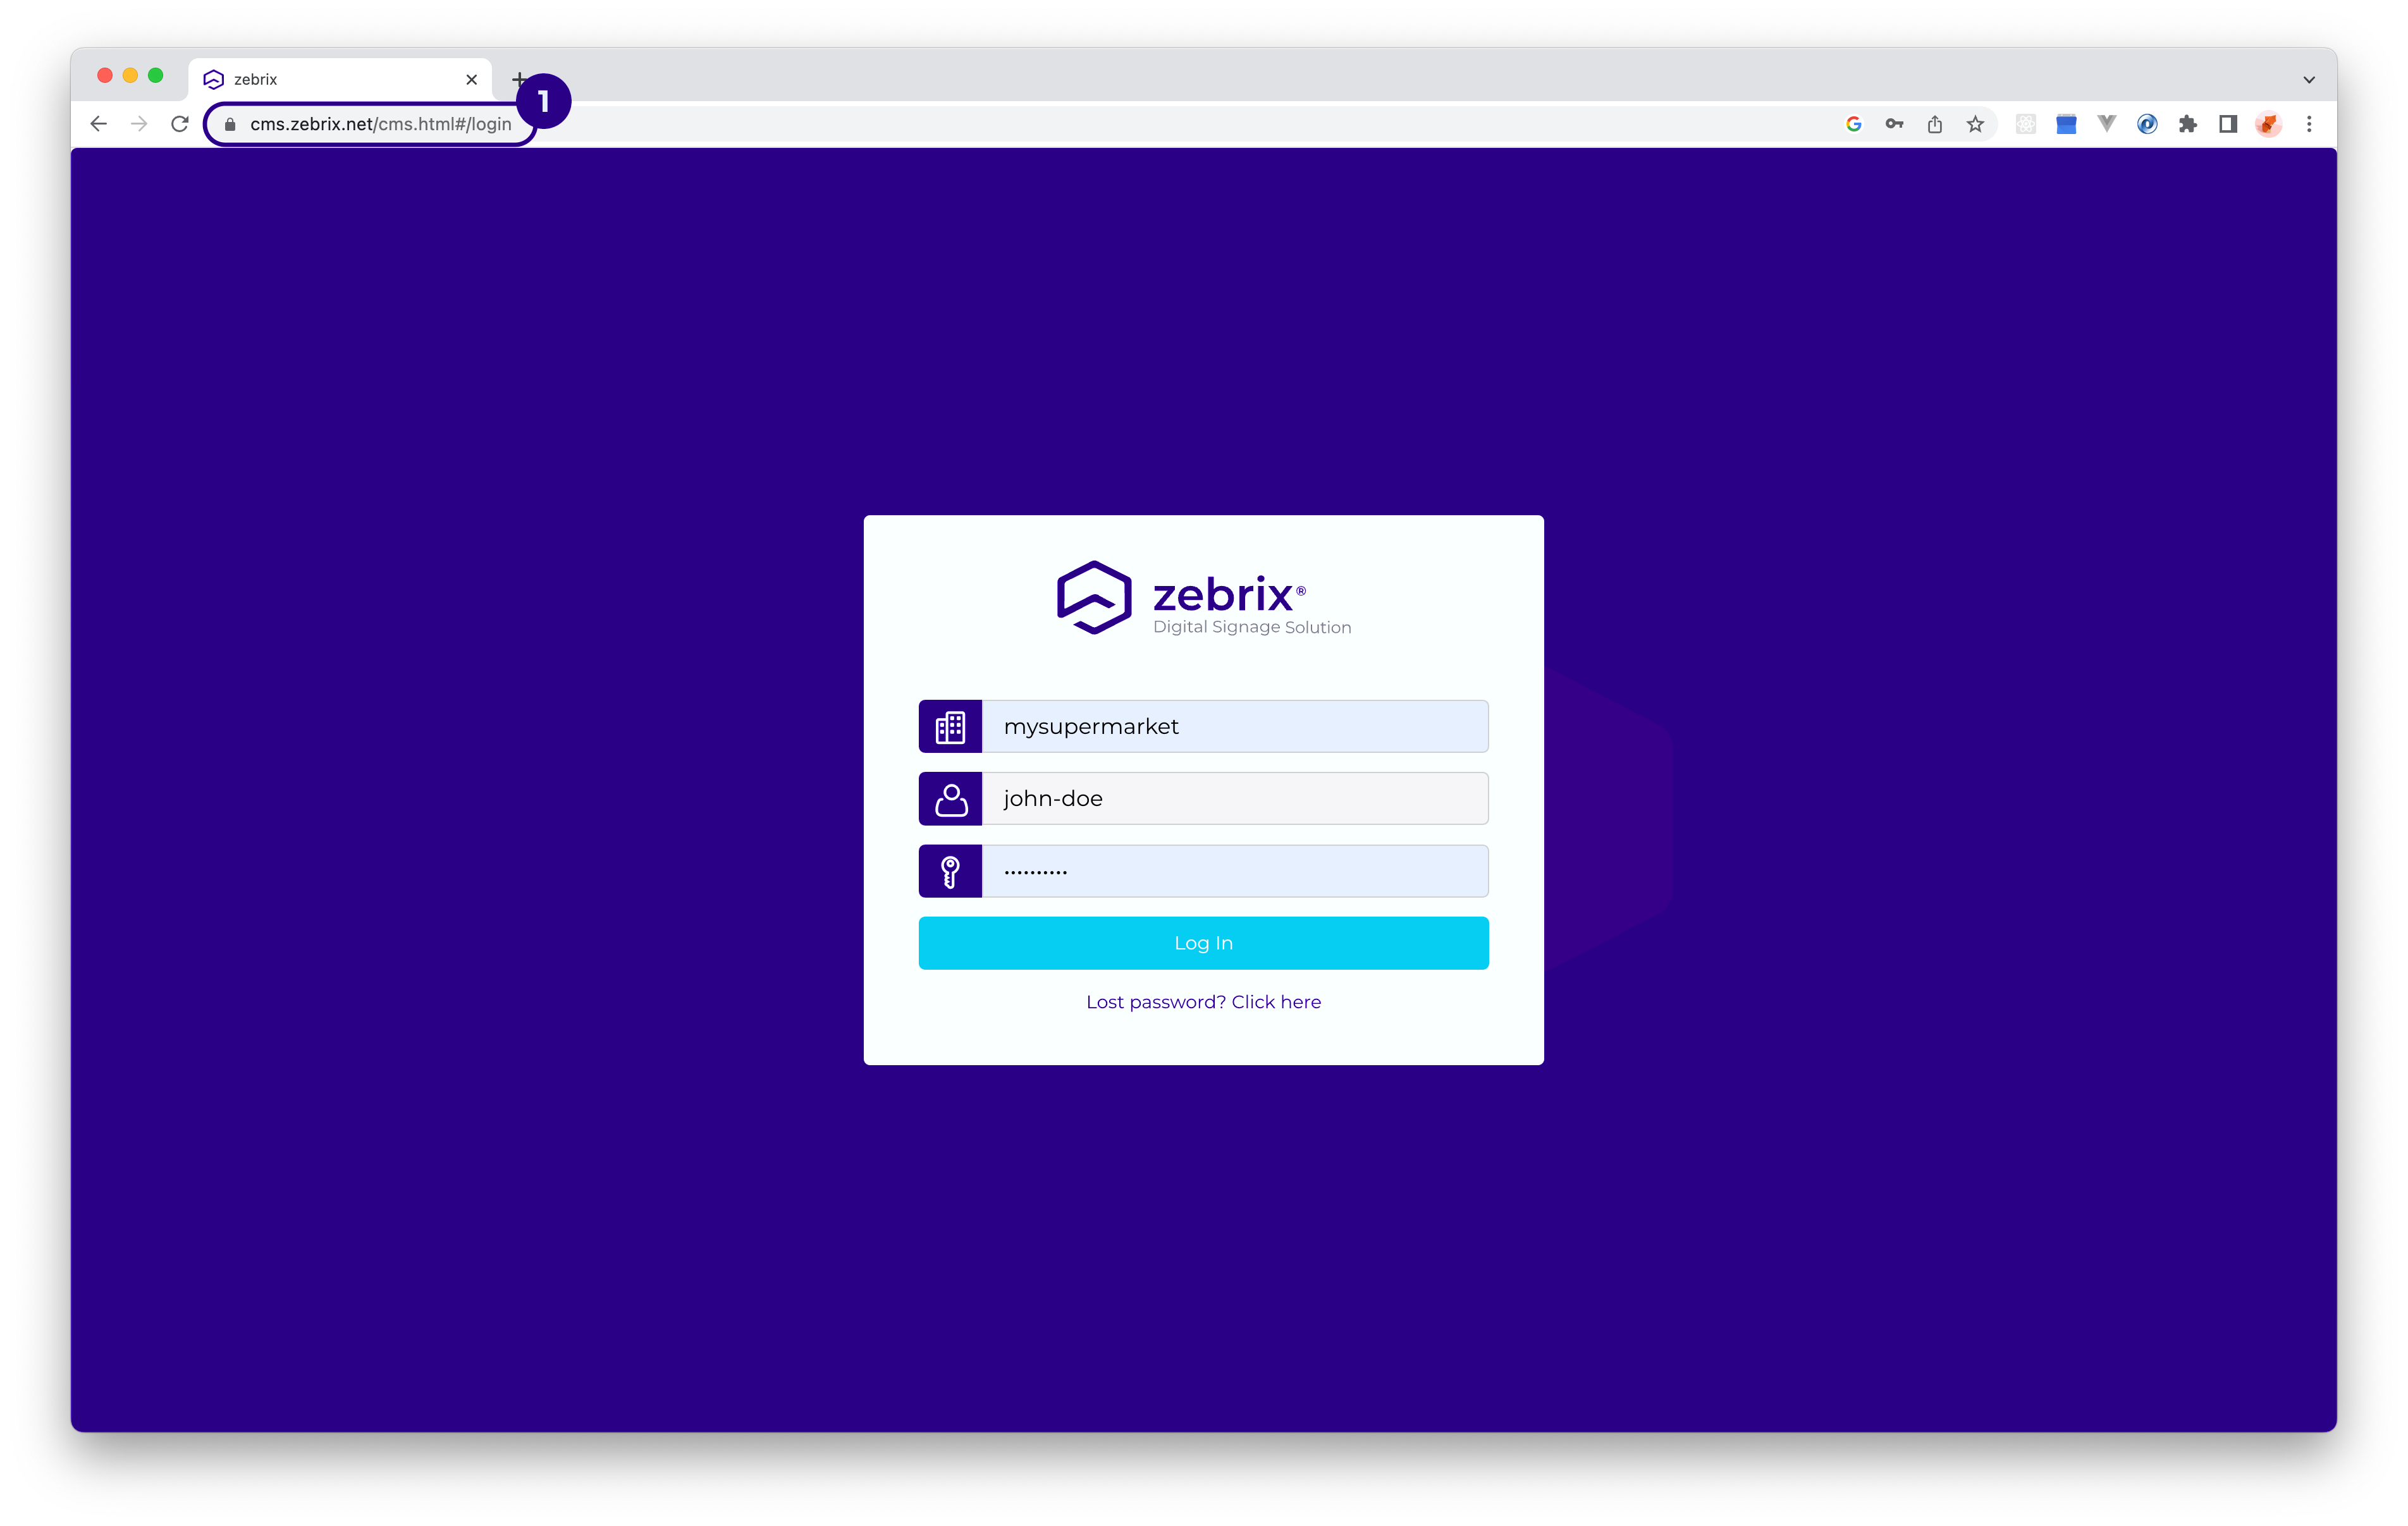The width and height of the screenshot is (2408, 1526).
Task: Bookmark this page with star icon
Action: (1975, 124)
